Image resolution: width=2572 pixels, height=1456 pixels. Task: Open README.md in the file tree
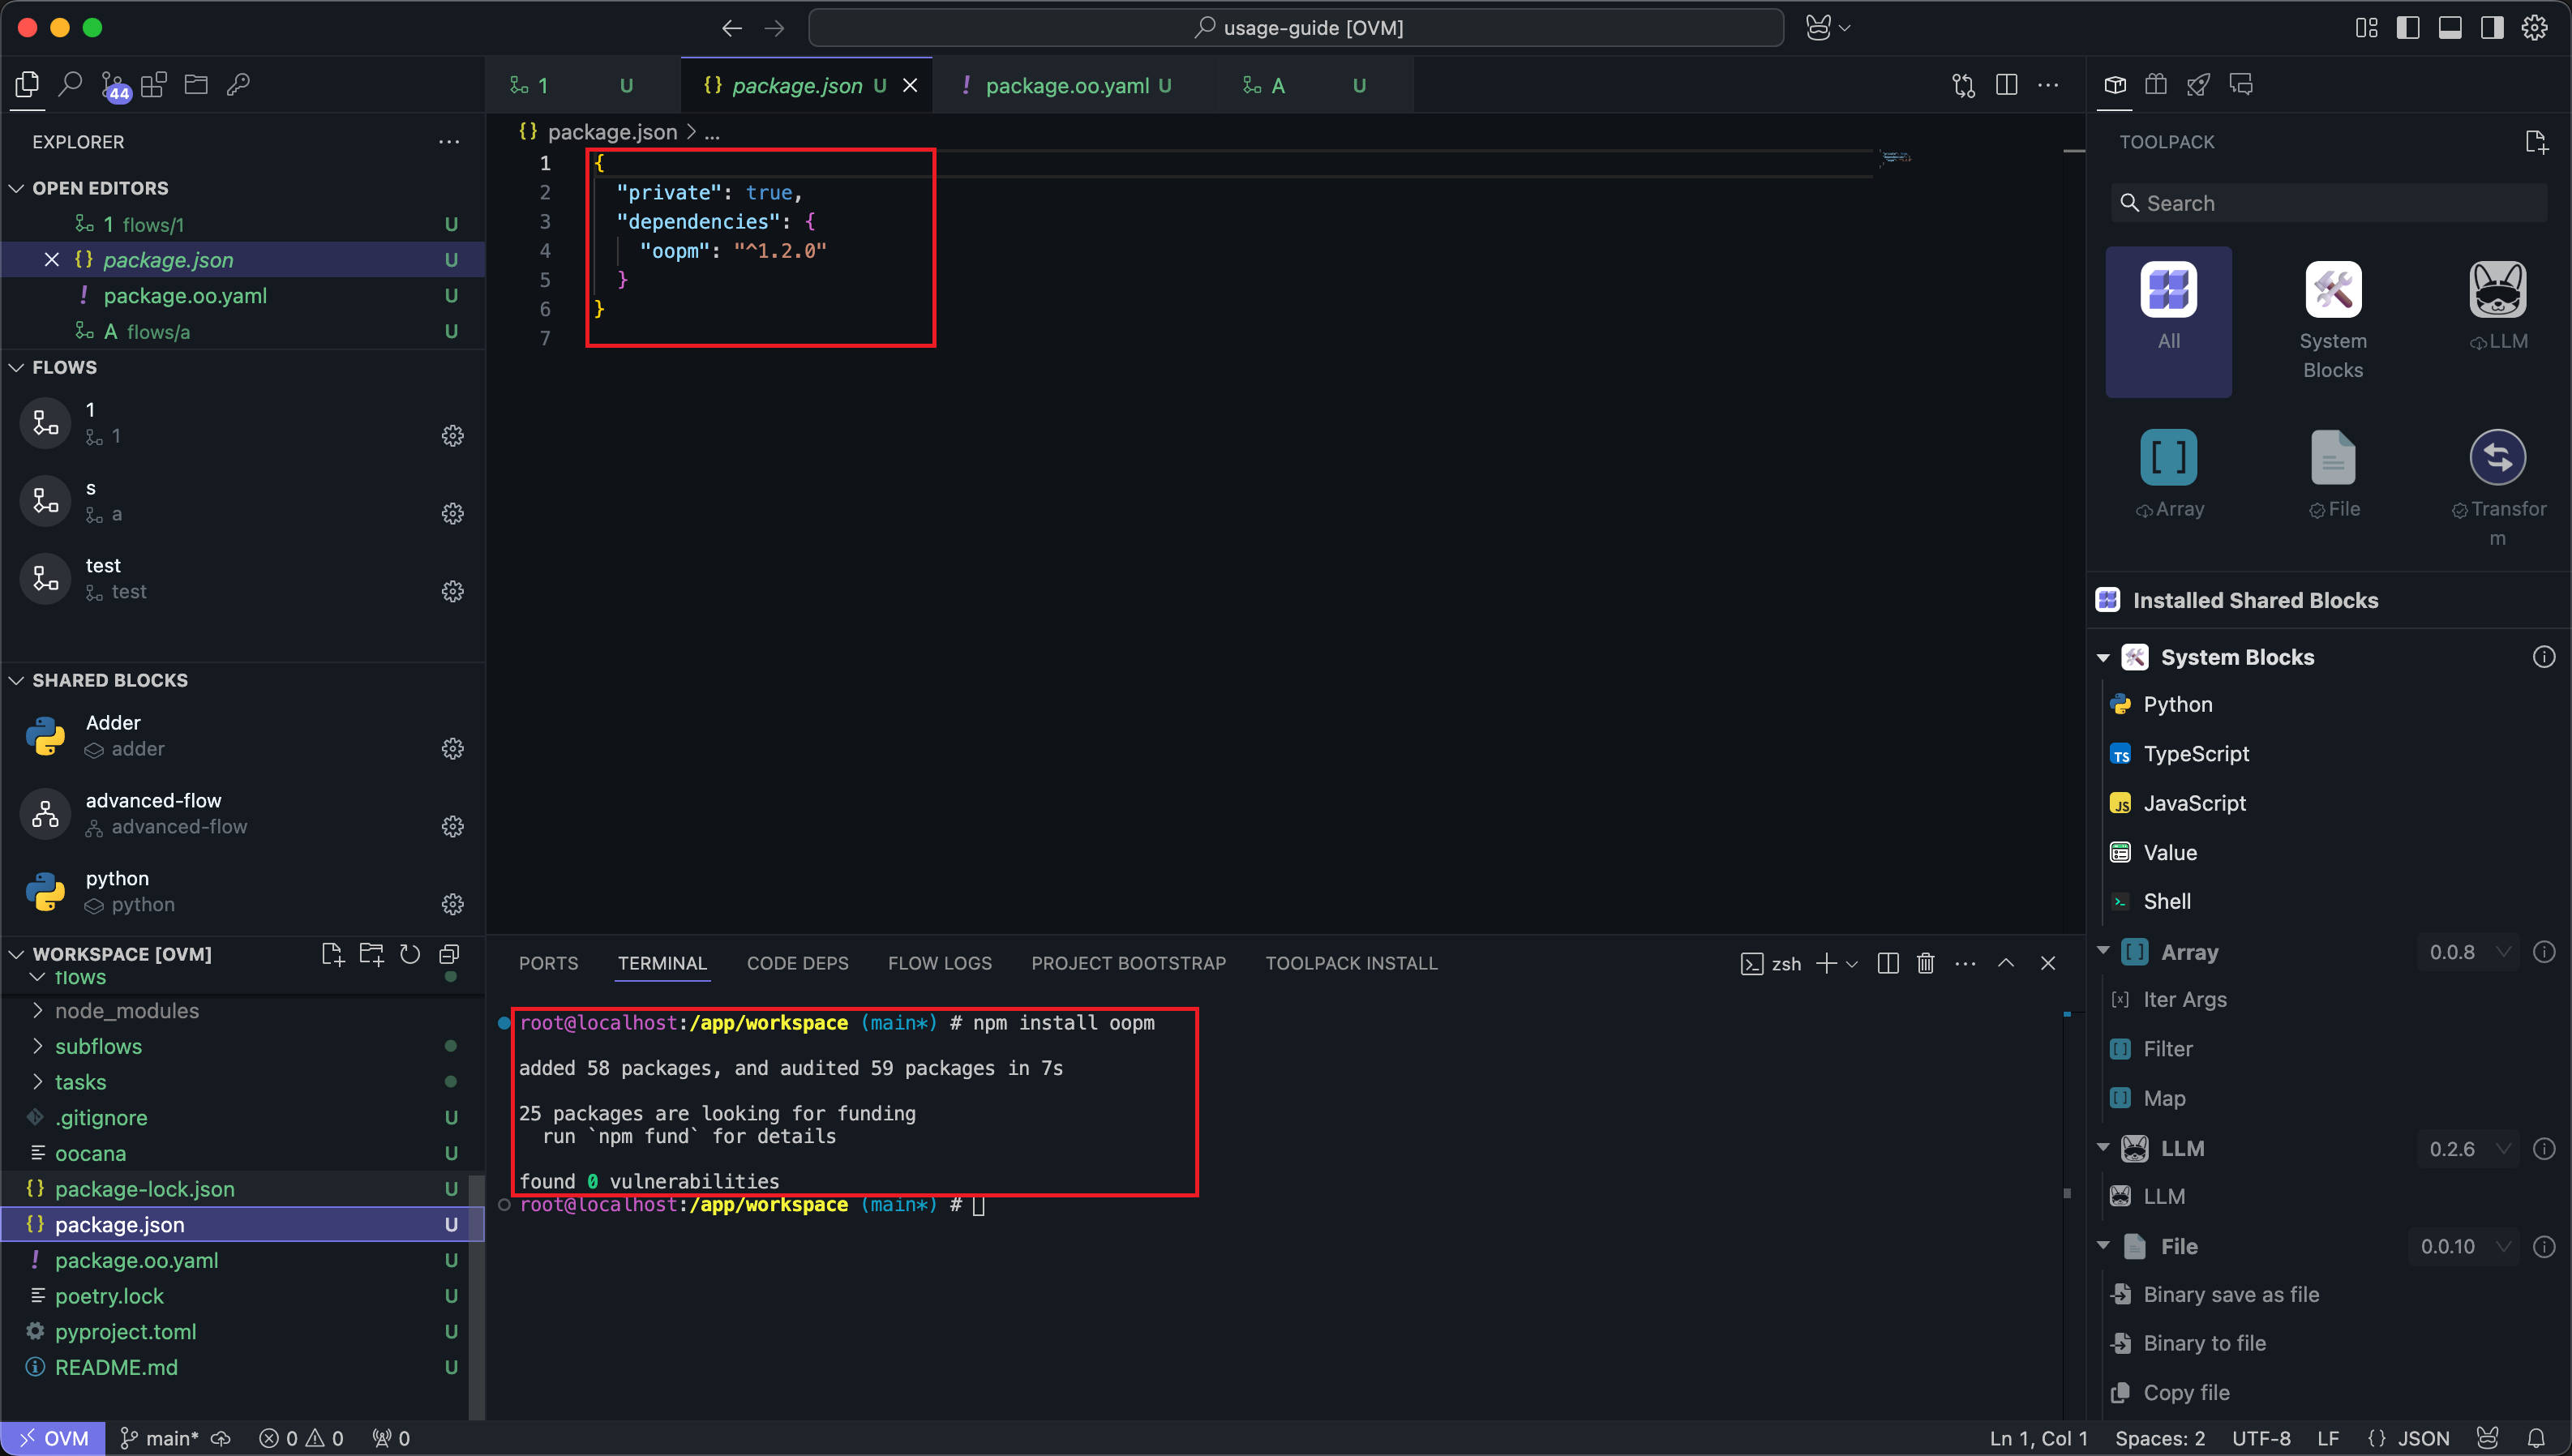click(116, 1367)
